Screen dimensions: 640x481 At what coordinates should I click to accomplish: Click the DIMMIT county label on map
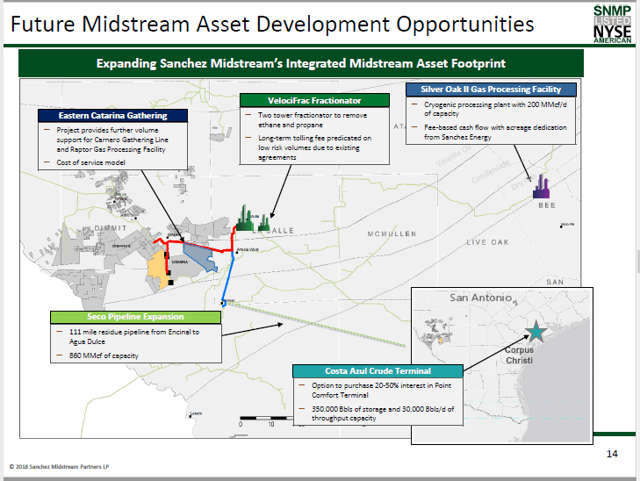click(x=110, y=228)
